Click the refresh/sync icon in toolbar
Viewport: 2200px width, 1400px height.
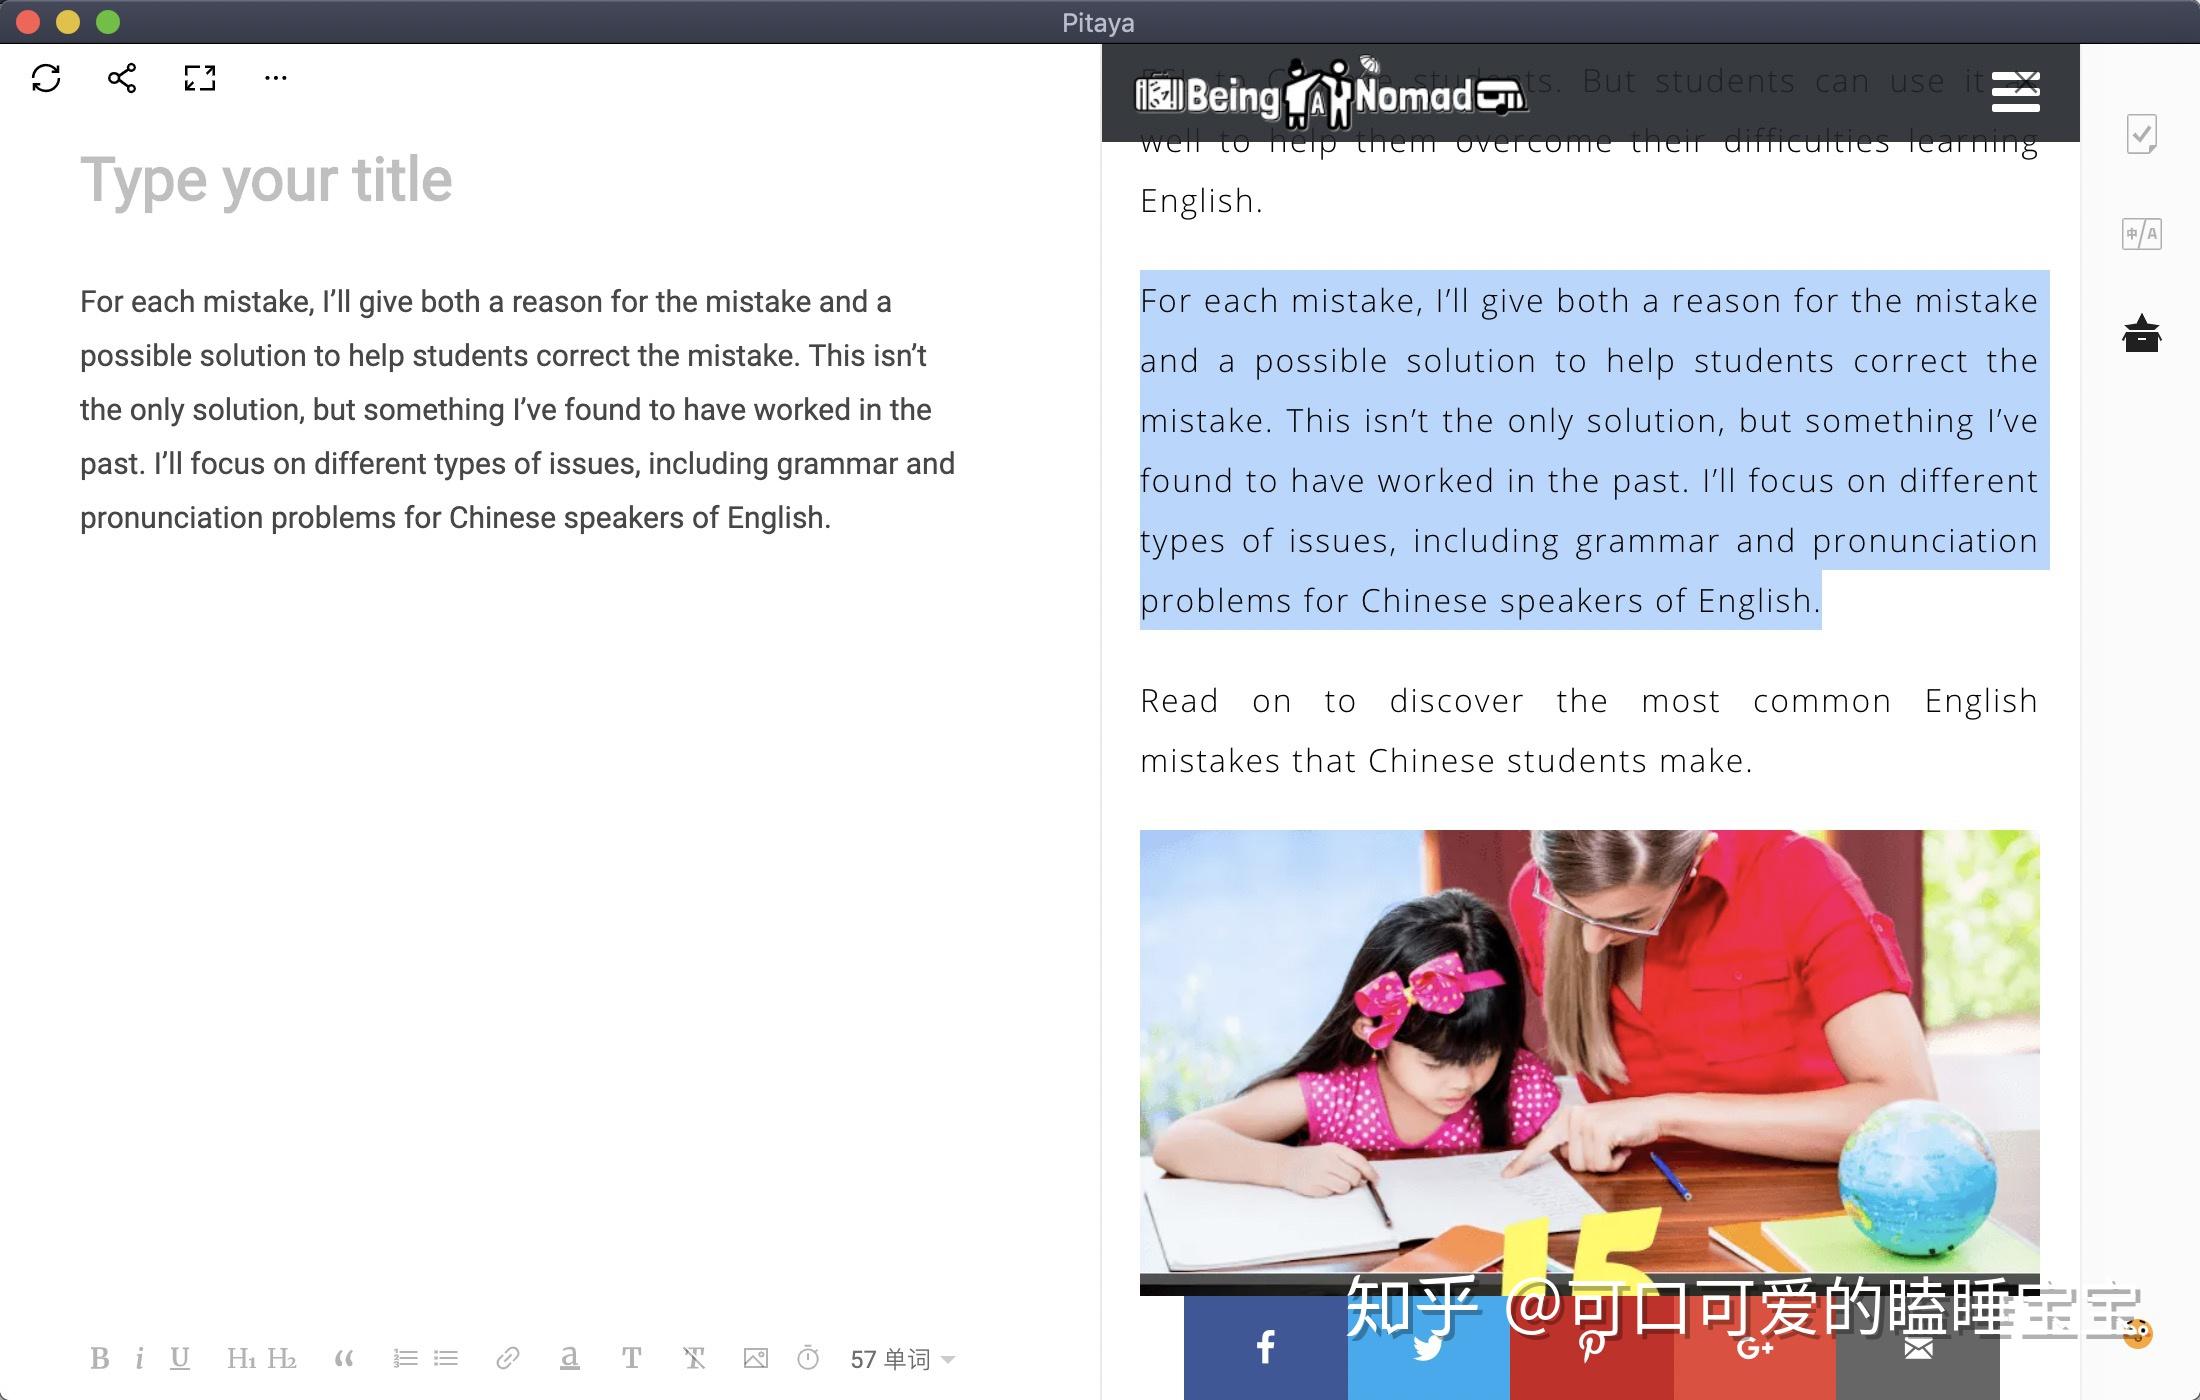(47, 75)
